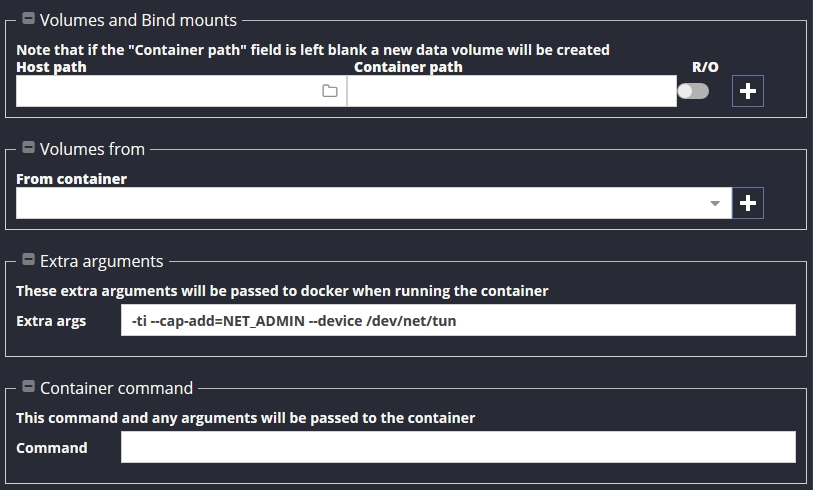The height and width of the screenshot is (490, 813).
Task: Click into the Extra args field
Action: 458,320
